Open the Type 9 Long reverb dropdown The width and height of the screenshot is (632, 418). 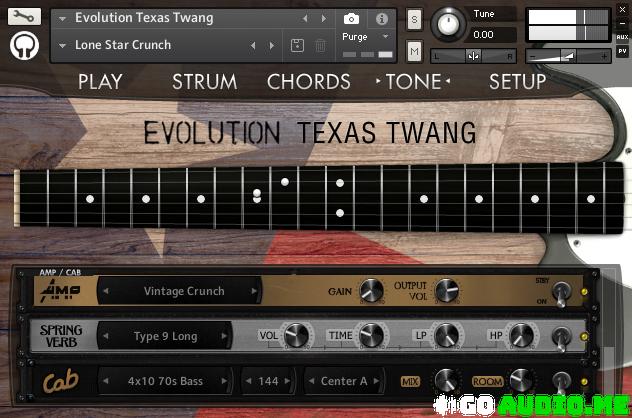(x=165, y=337)
